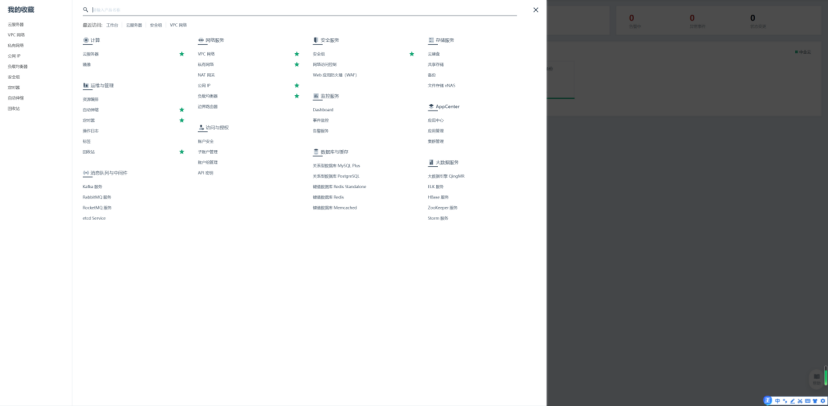The height and width of the screenshot is (406, 828).
Task: Click the AppCenter category icon
Action: 431,107
